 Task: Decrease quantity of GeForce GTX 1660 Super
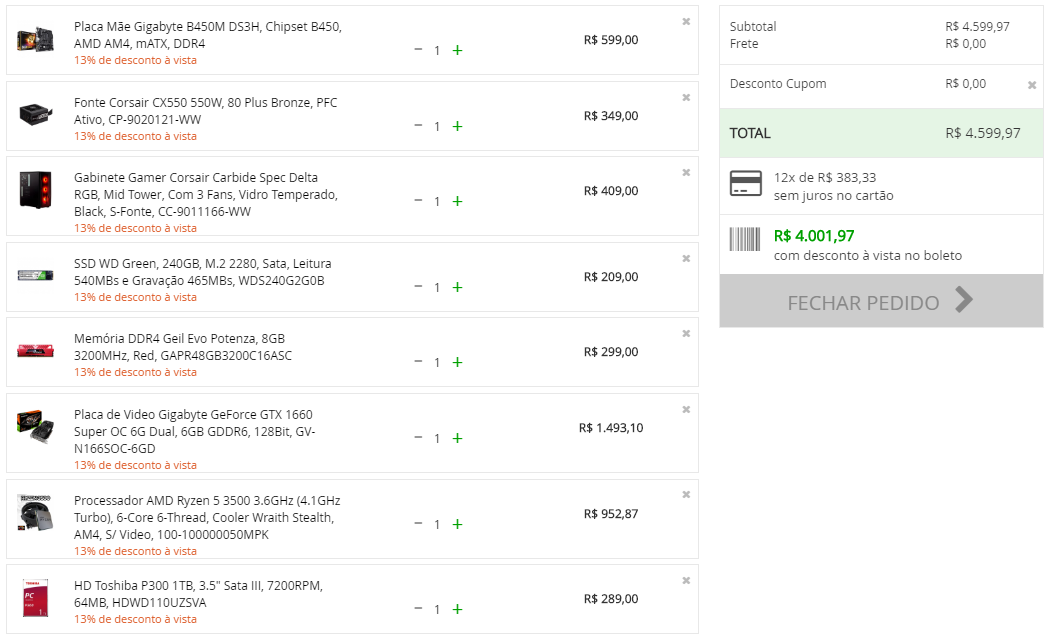pyautogui.click(x=419, y=437)
